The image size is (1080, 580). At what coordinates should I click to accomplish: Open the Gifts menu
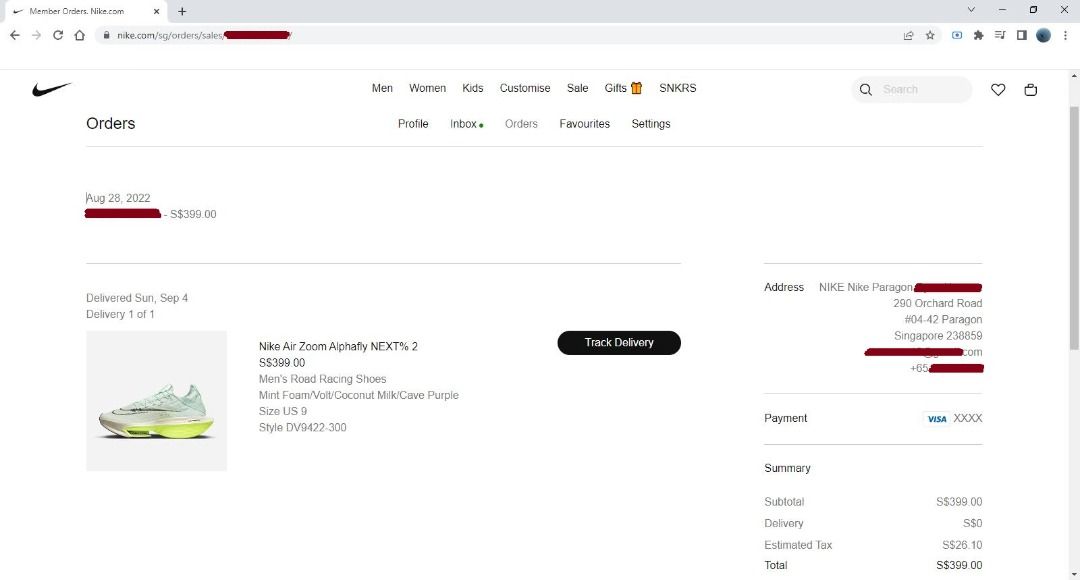pos(623,88)
